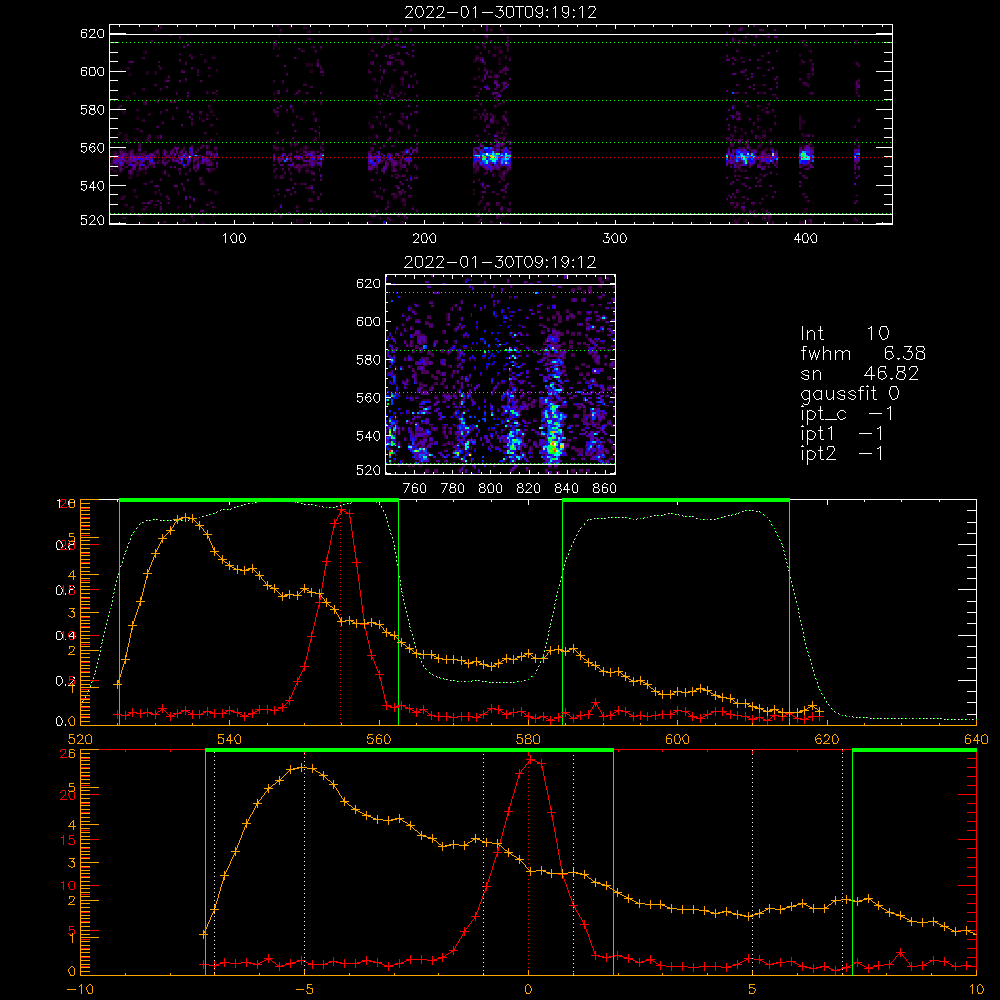Click x-axis label 860 under middle image

click(x=605, y=489)
